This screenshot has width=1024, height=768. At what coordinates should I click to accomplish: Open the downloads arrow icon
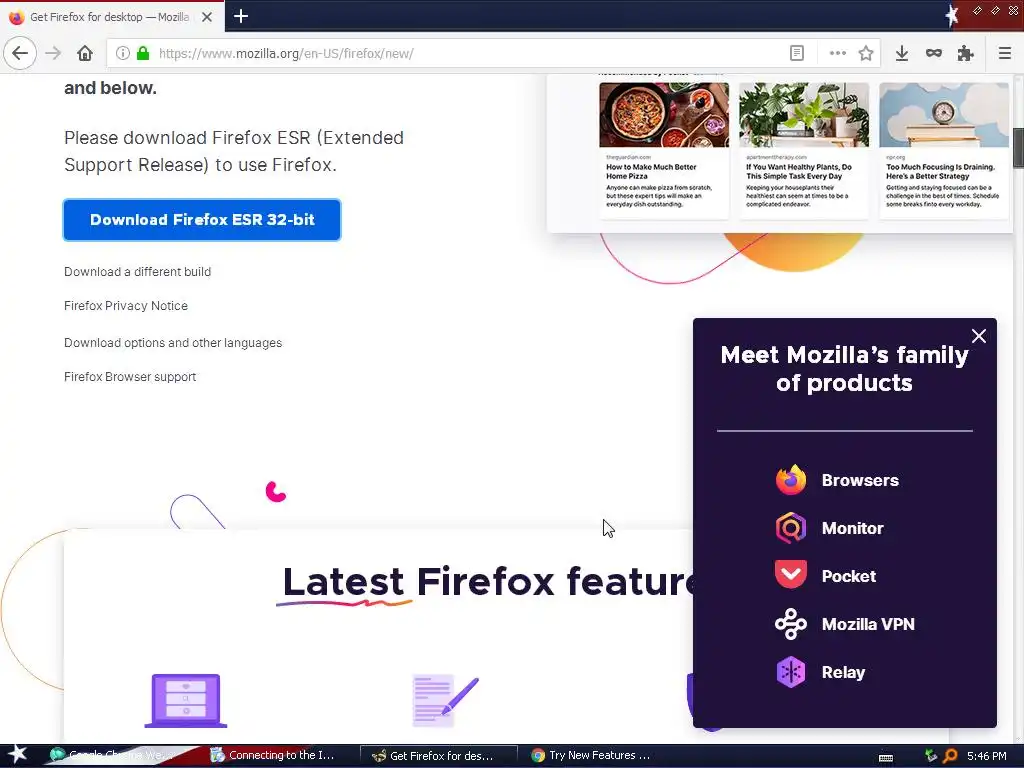(x=901, y=53)
